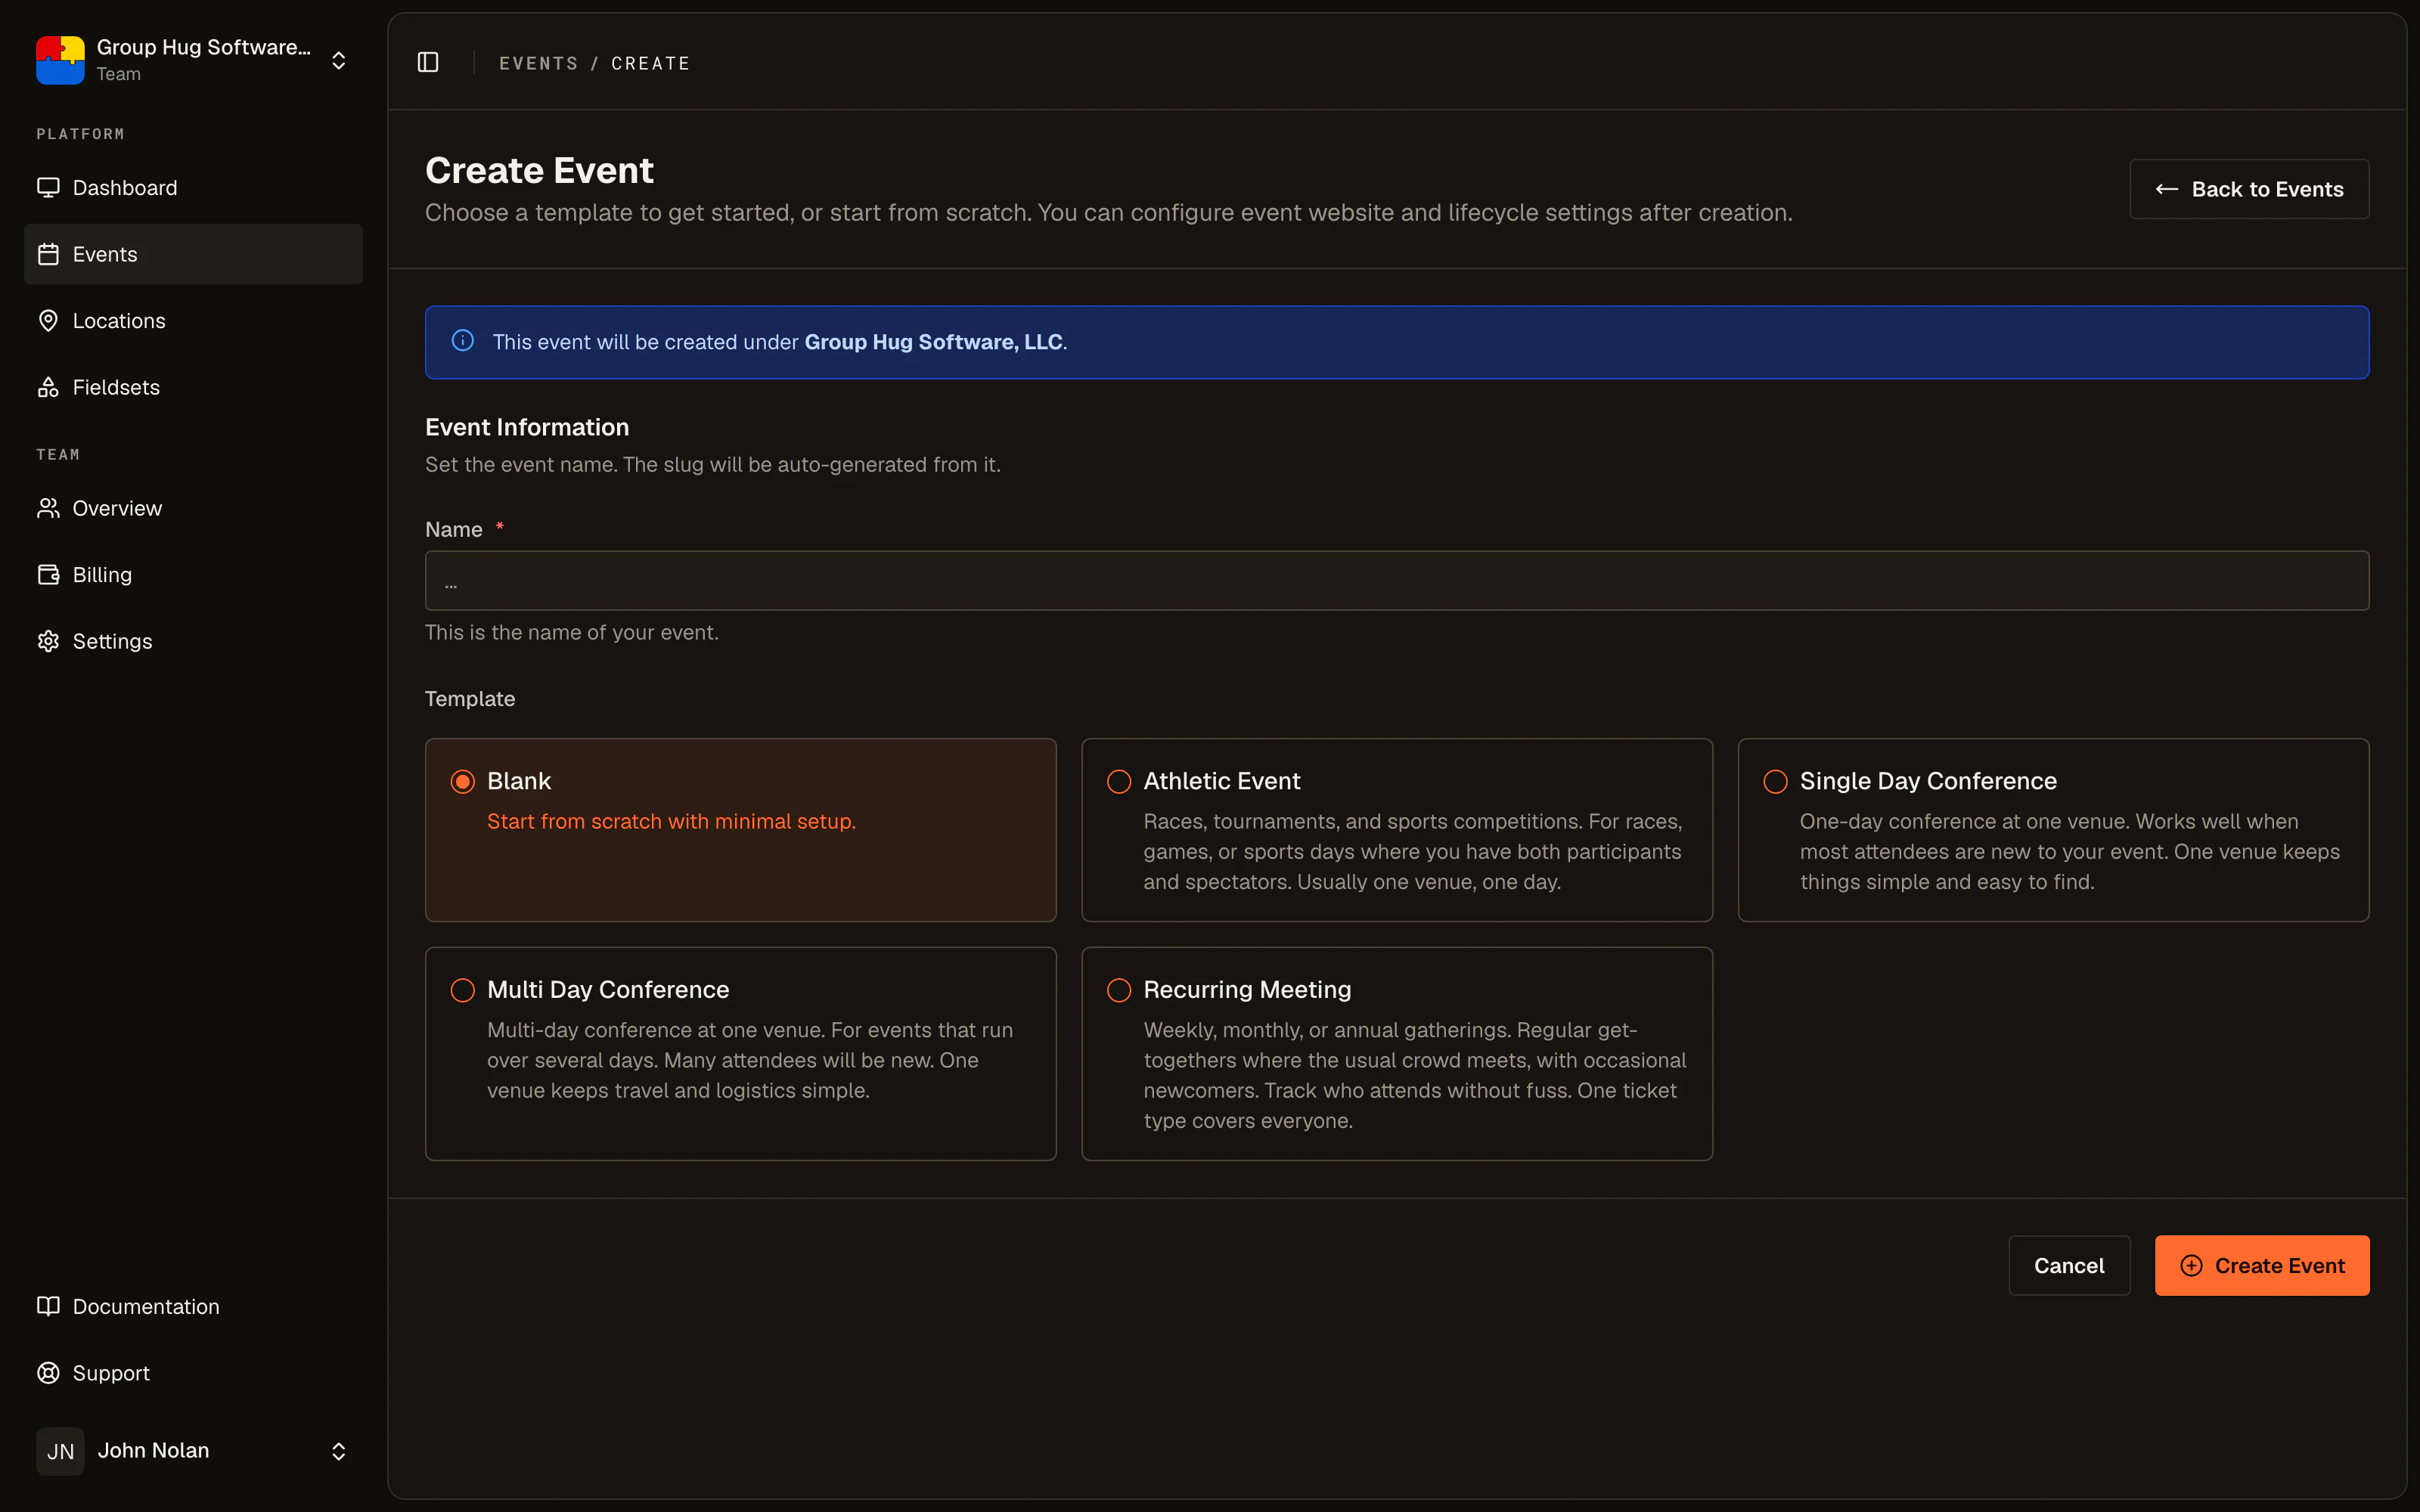The image size is (2420, 1512).
Task: Click the orange Create Event button
Action: (2262, 1265)
